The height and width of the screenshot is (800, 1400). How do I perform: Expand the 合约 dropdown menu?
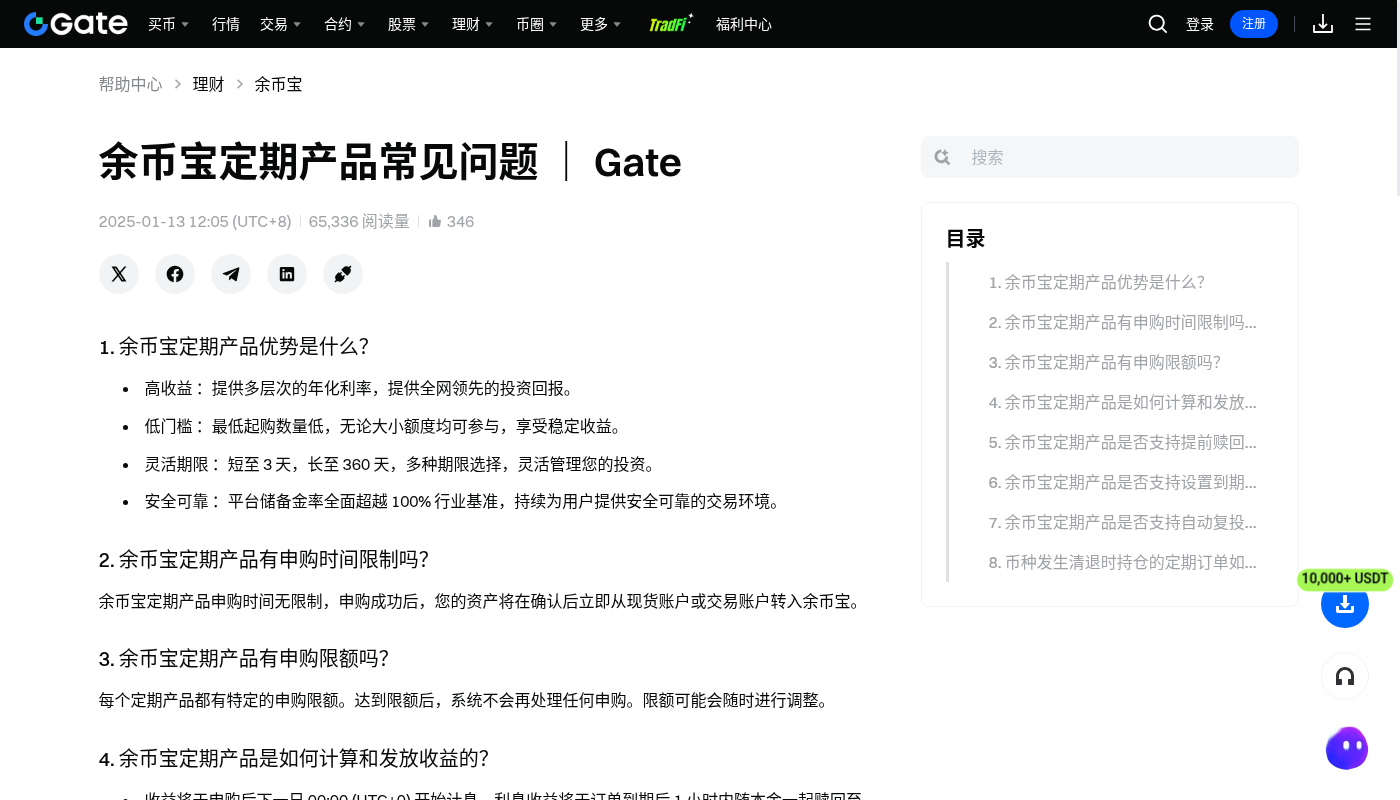[x=345, y=24]
